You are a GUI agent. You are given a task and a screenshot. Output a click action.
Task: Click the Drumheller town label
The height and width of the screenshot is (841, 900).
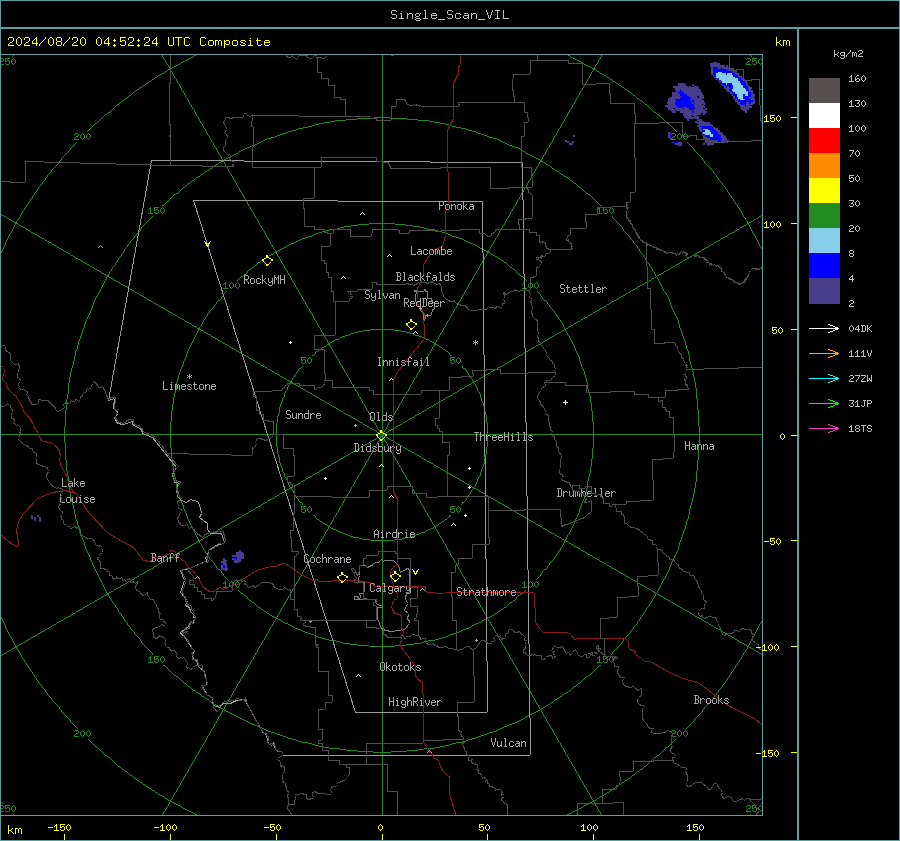click(586, 493)
